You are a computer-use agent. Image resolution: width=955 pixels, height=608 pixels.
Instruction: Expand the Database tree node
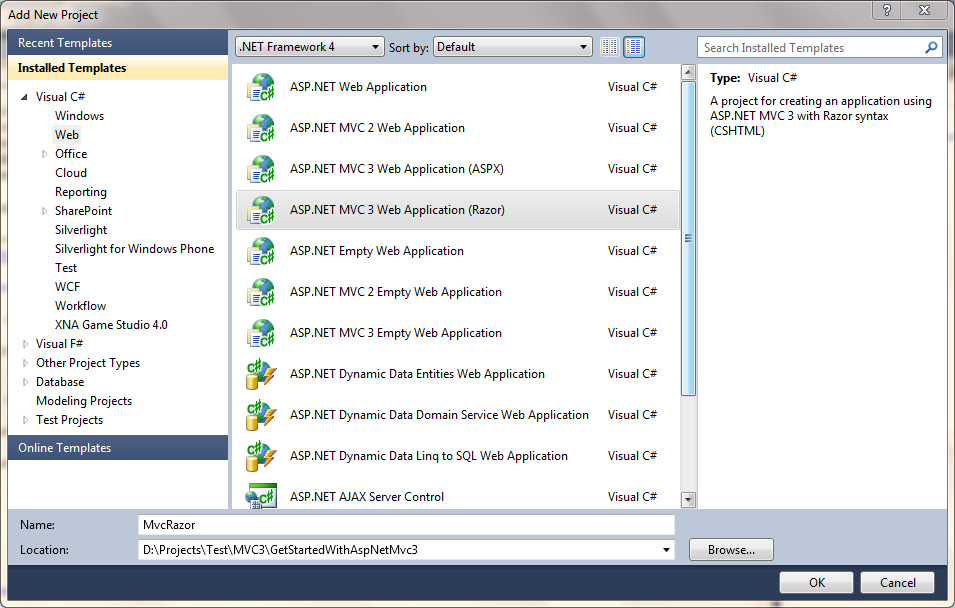(x=25, y=382)
